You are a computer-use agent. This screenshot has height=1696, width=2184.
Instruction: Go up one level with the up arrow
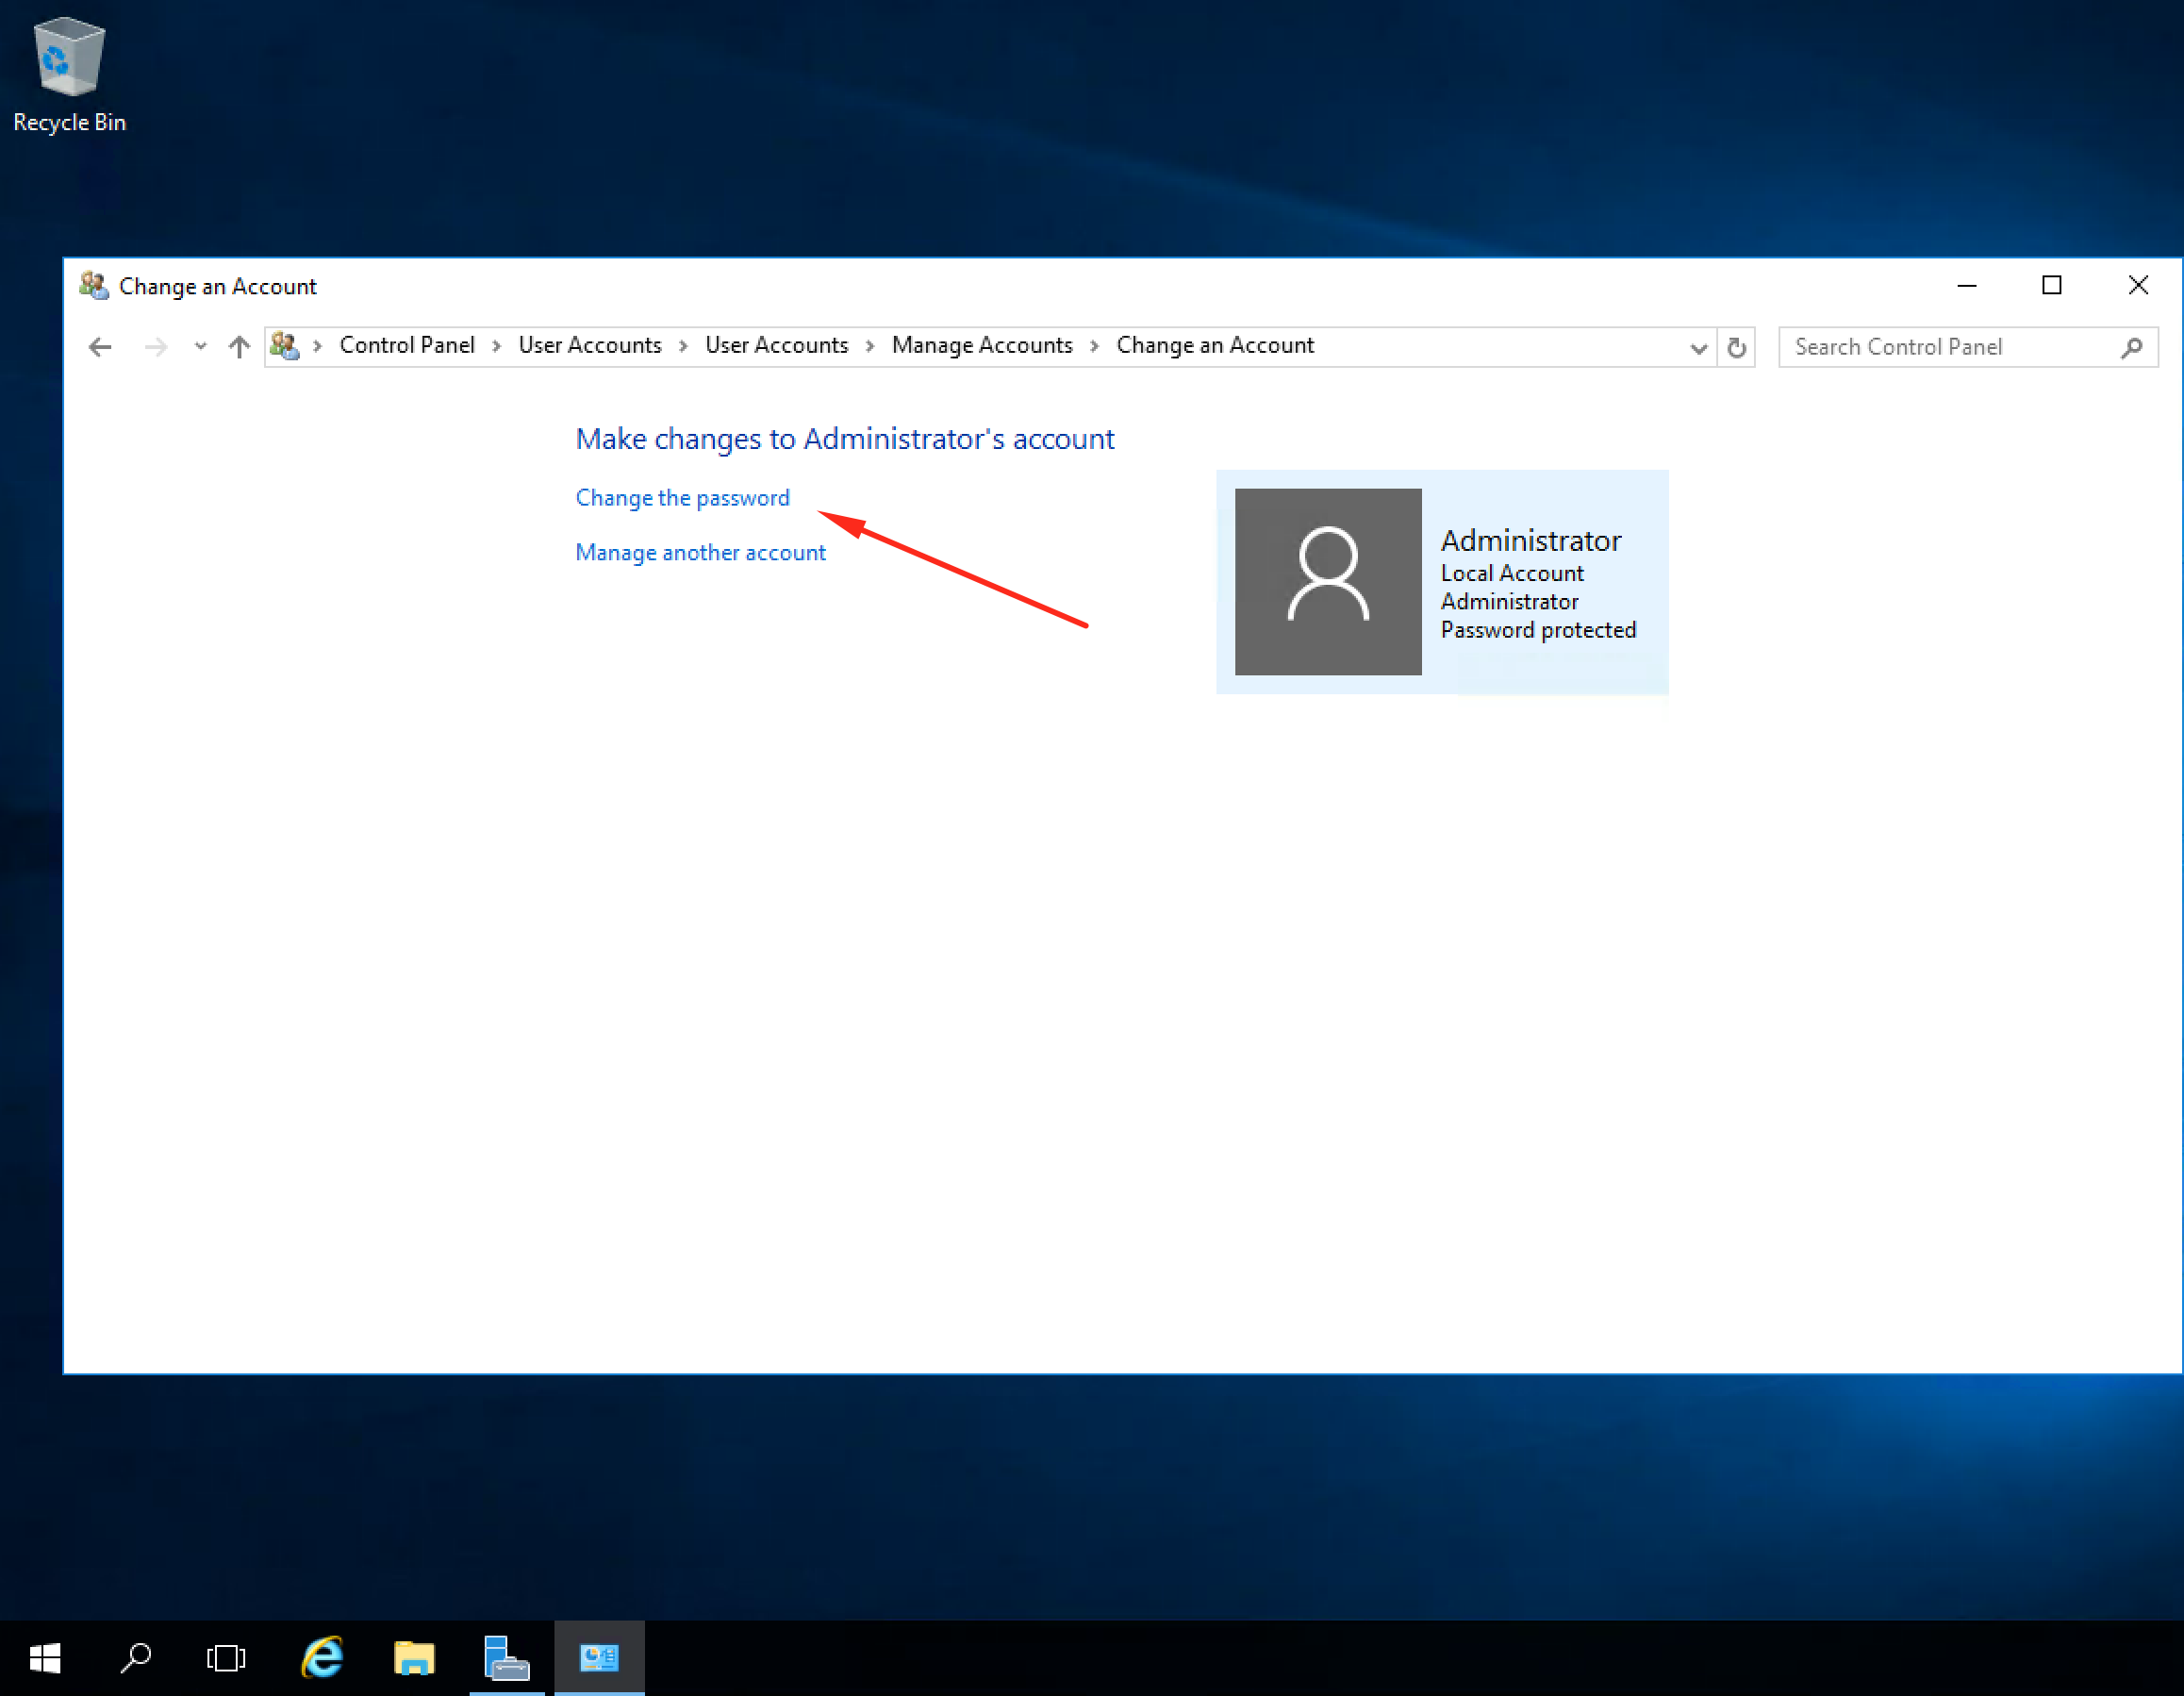pos(239,347)
